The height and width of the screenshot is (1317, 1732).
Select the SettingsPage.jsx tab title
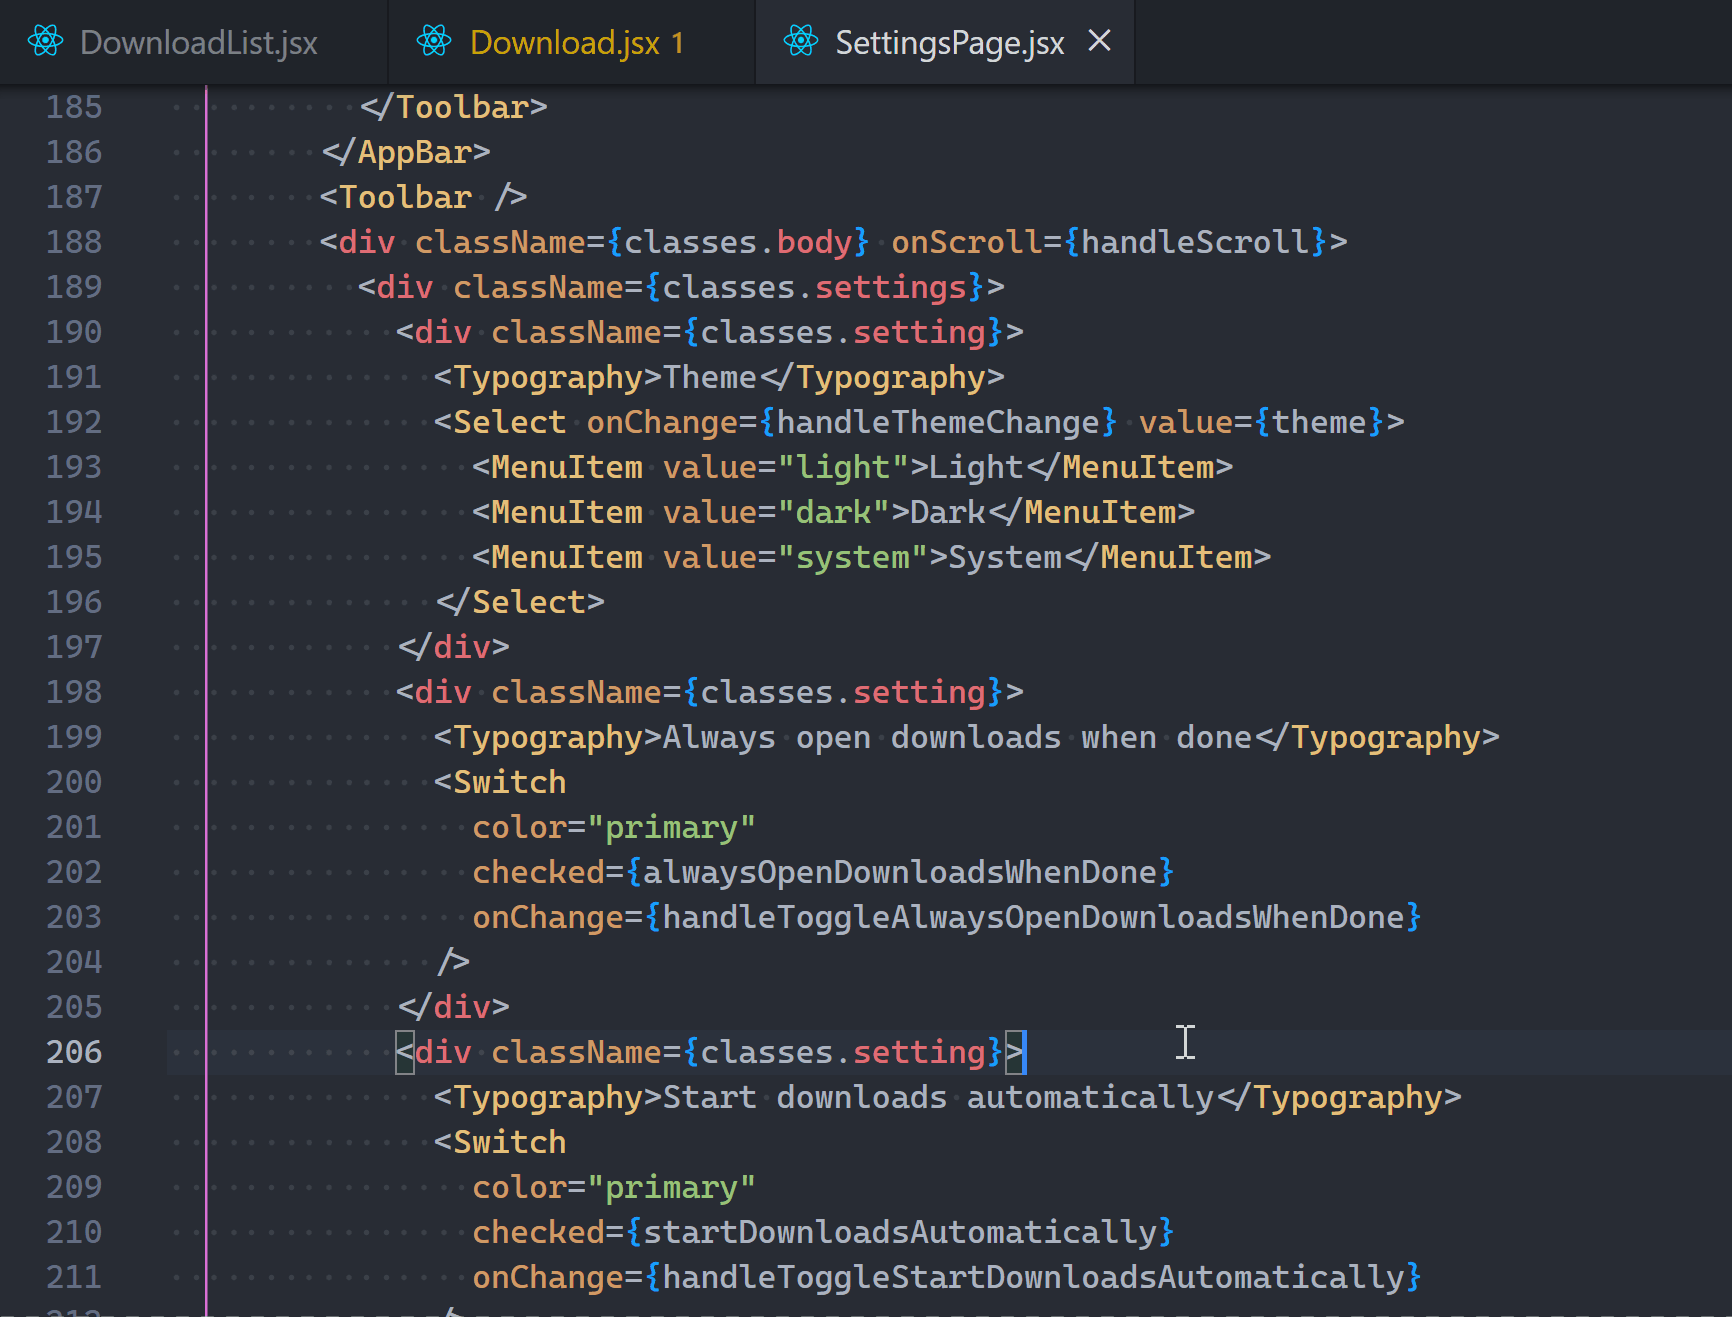(x=949, y=43)
